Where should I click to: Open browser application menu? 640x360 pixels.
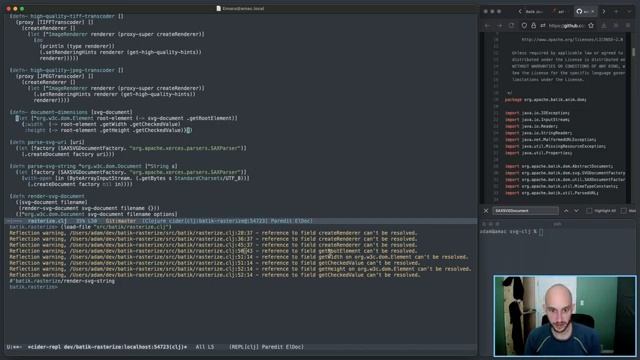[x=628, y=25]
